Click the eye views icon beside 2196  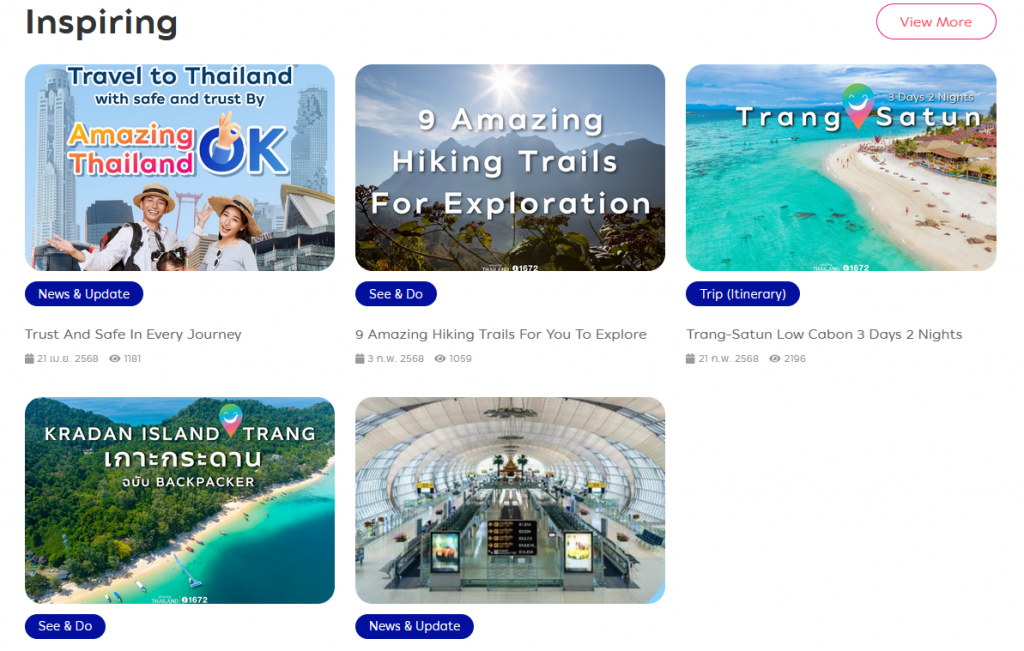[x=775, y=358]
